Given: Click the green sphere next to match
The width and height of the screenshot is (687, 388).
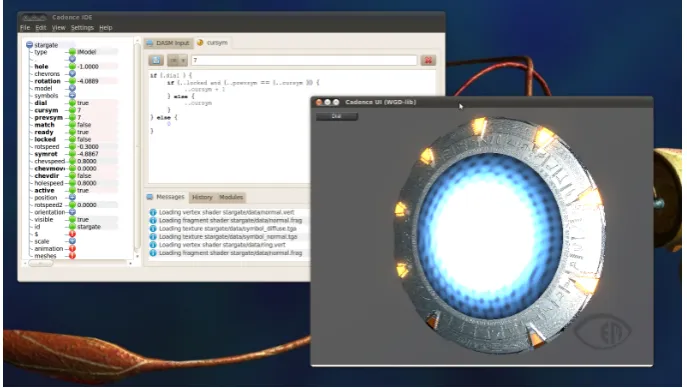Looking at the screenshot, I should pos(72,125).
